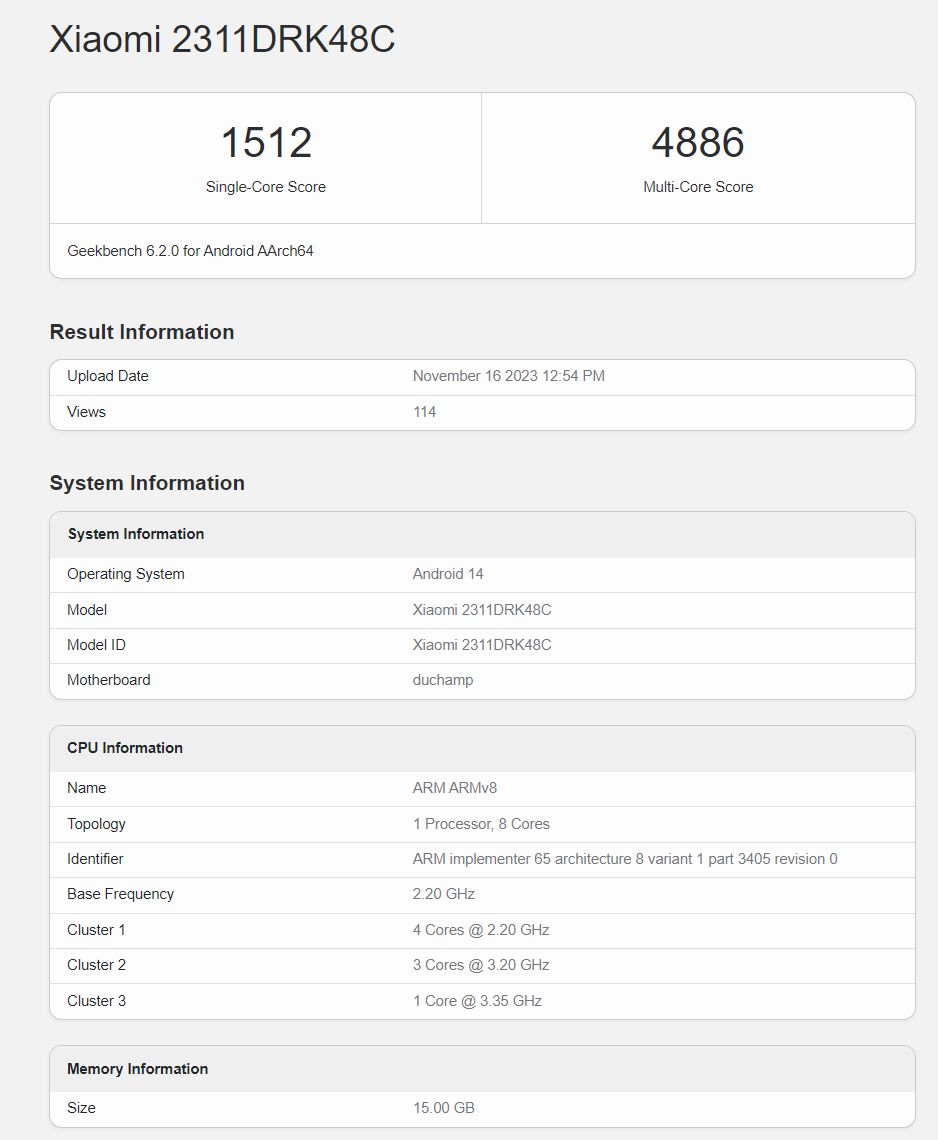Click the Motherboard label
Image resolution: width=938 pixels, height=1140 pixels.
pyautogui.click(x=109, y=680)
